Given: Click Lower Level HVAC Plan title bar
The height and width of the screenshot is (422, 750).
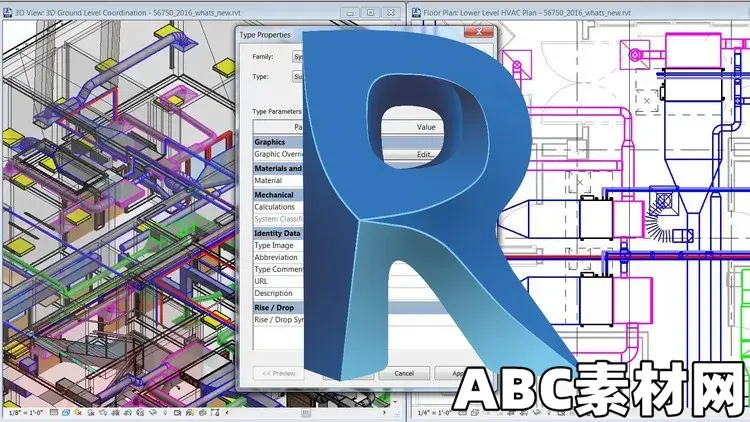Looking at the screenshot, I should click(527, 12).
